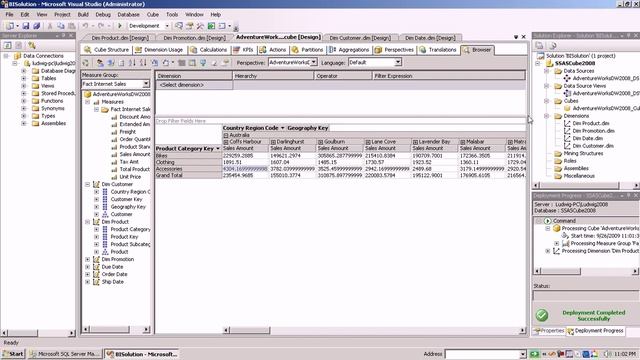Click the Connect to Database icon in Server Explorer

point(32,45)
